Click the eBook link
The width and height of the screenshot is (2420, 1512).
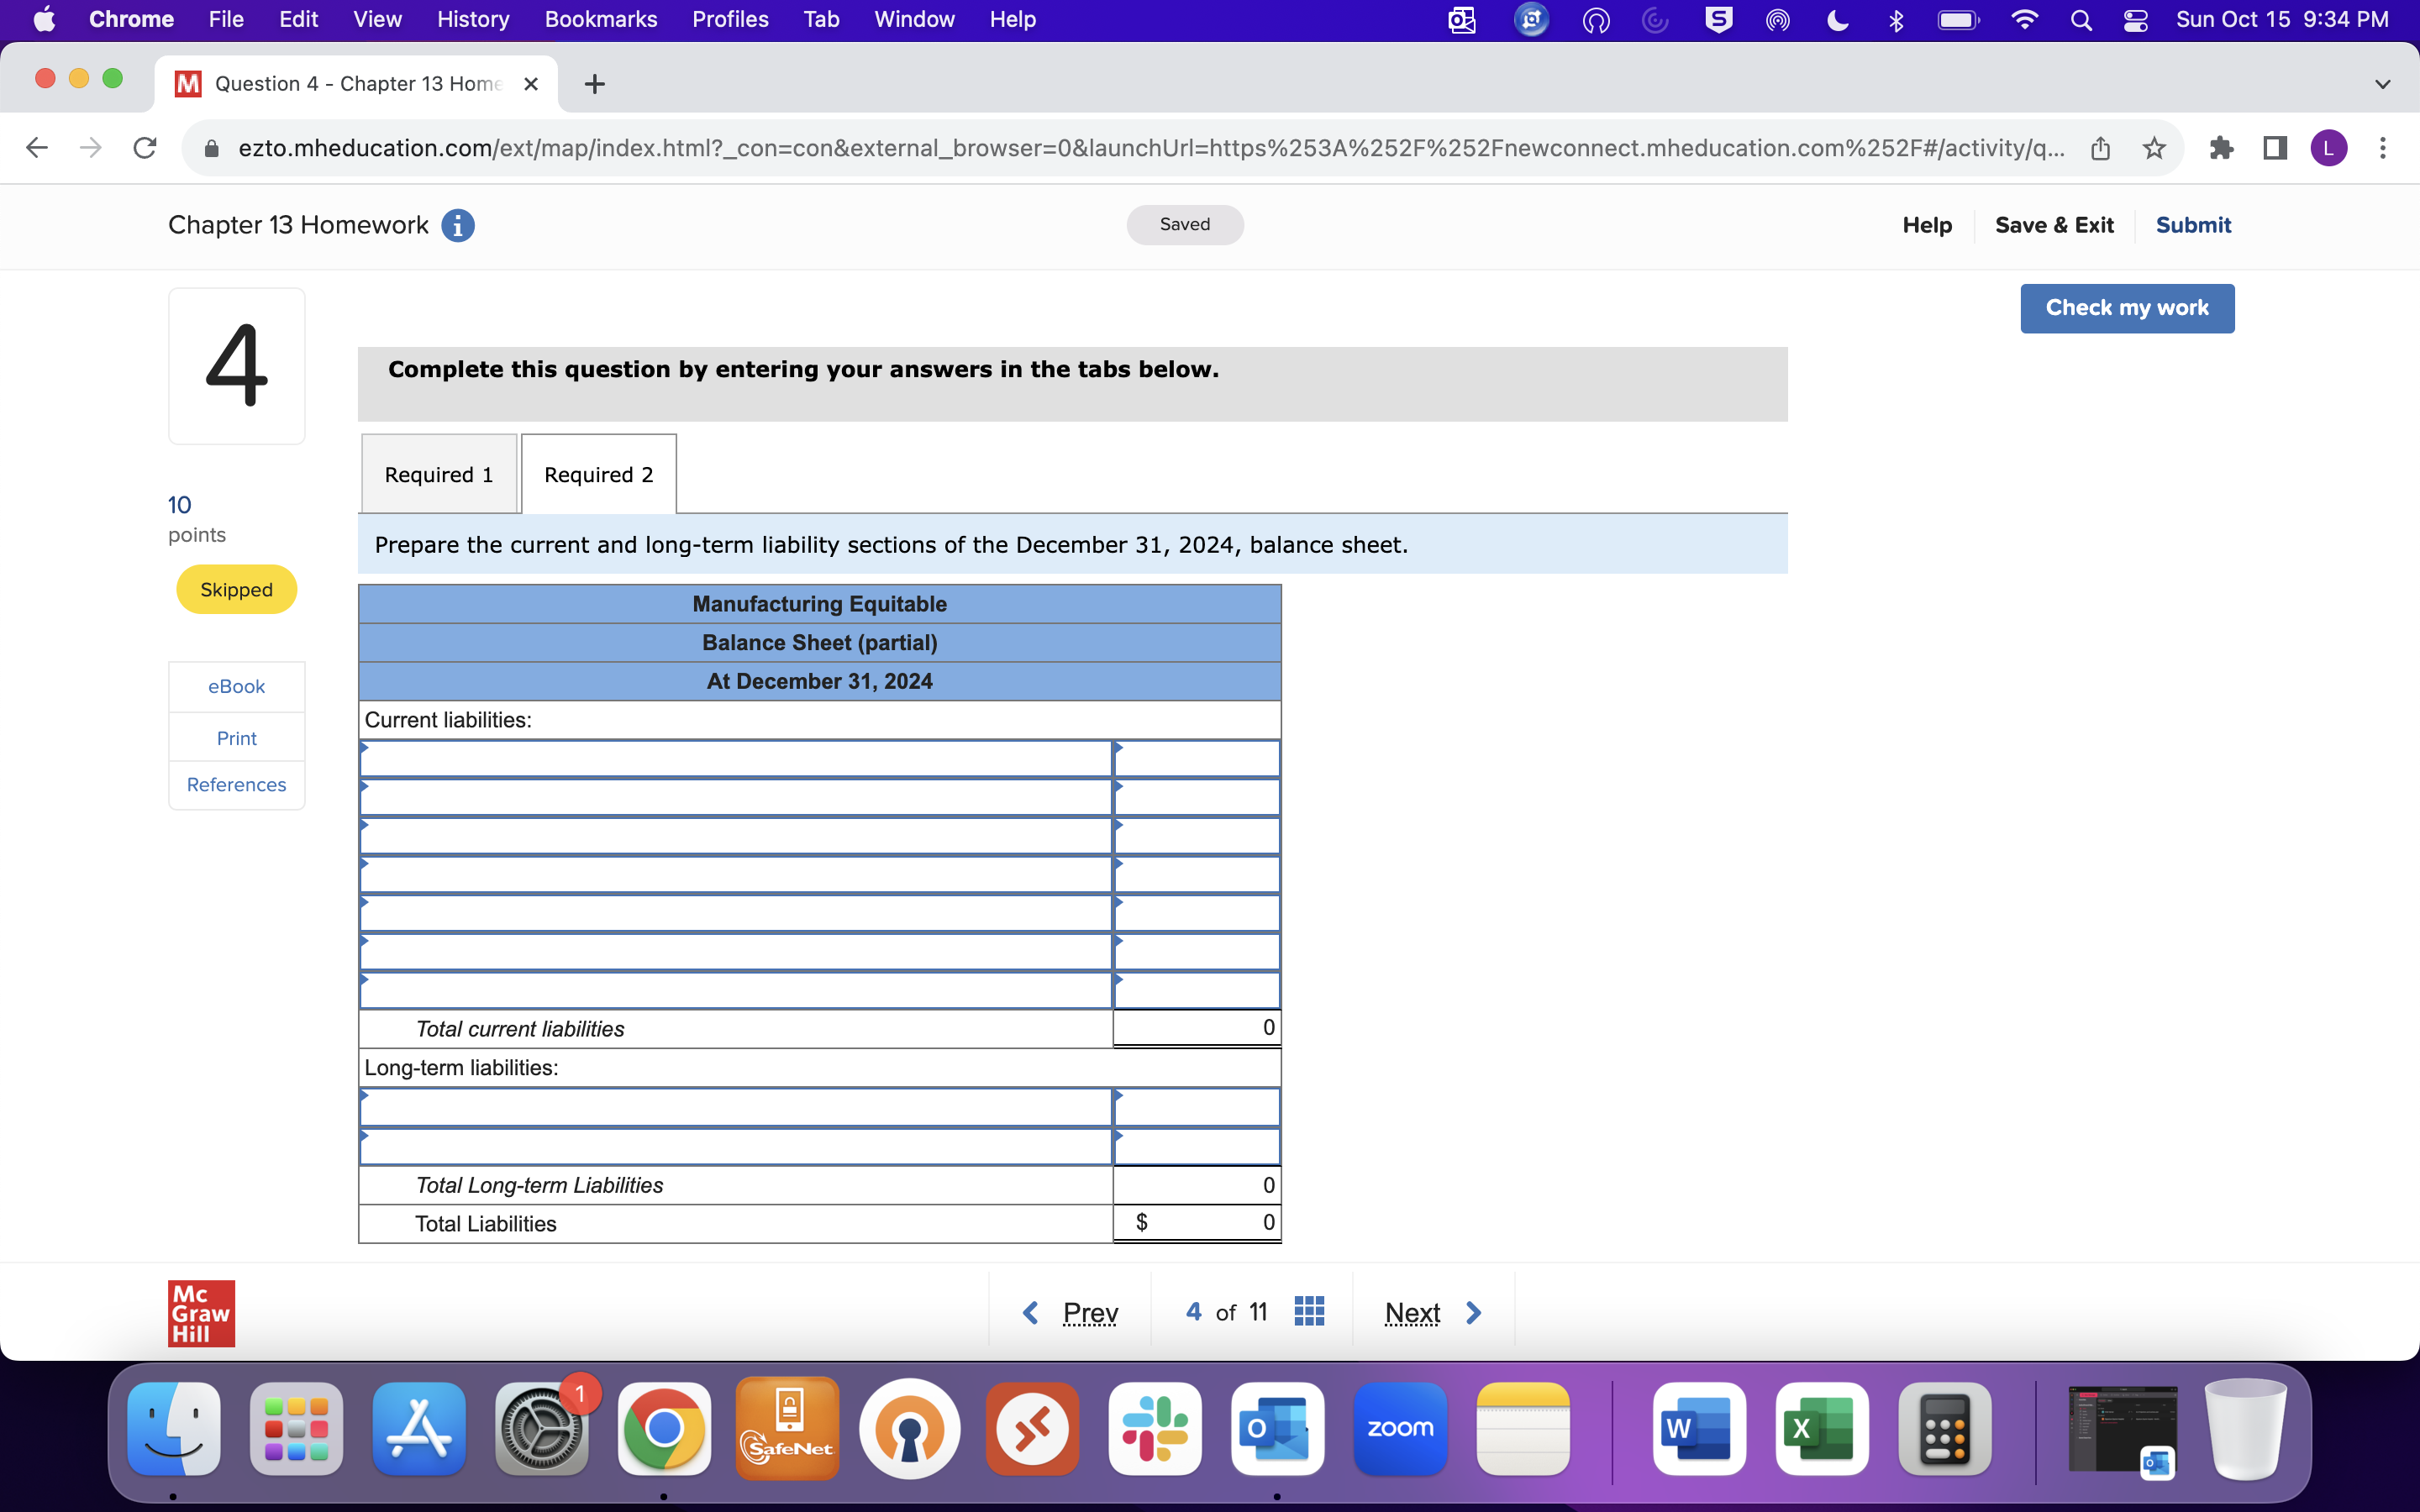(x=235, y=686)
